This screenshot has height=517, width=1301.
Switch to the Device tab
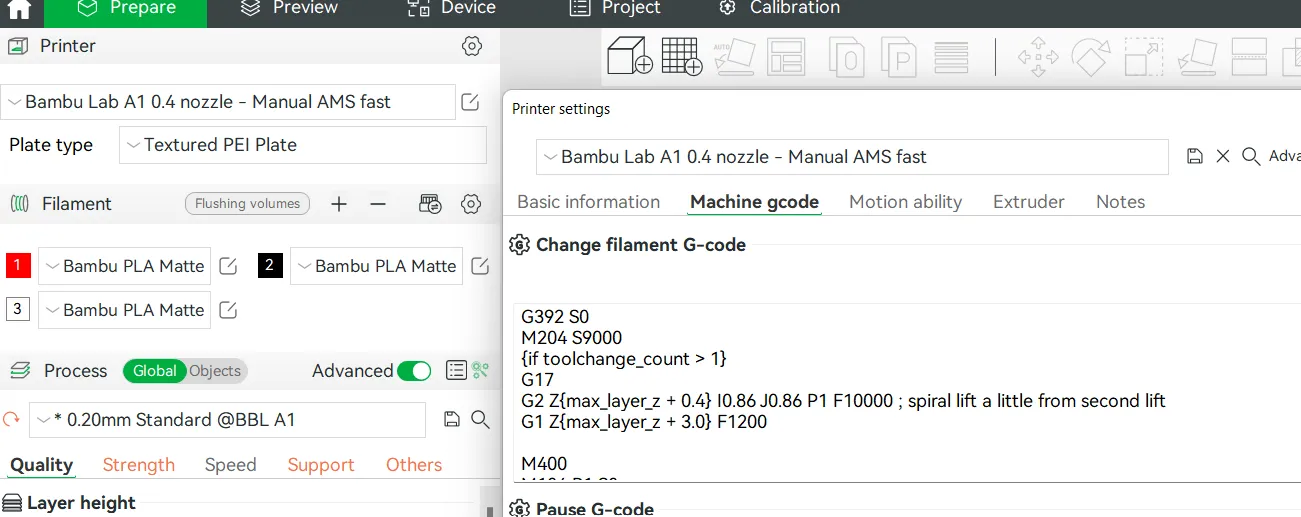pos(452,8)
